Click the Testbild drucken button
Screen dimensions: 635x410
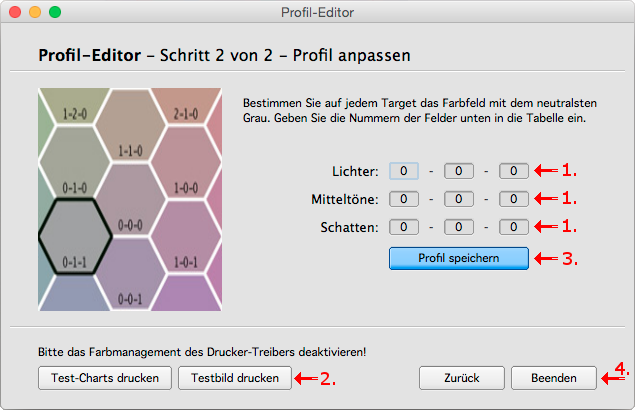coord(235,379)
